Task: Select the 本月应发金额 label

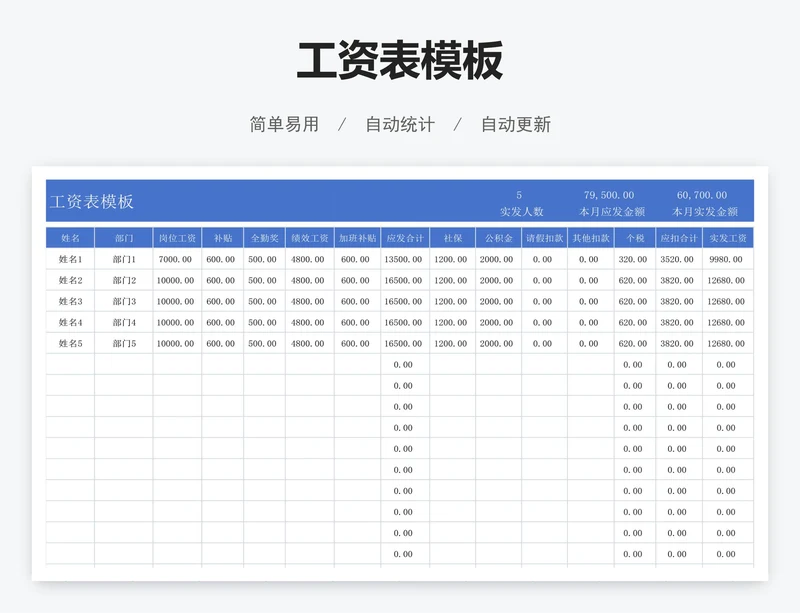Action: [x=612, y=212]
